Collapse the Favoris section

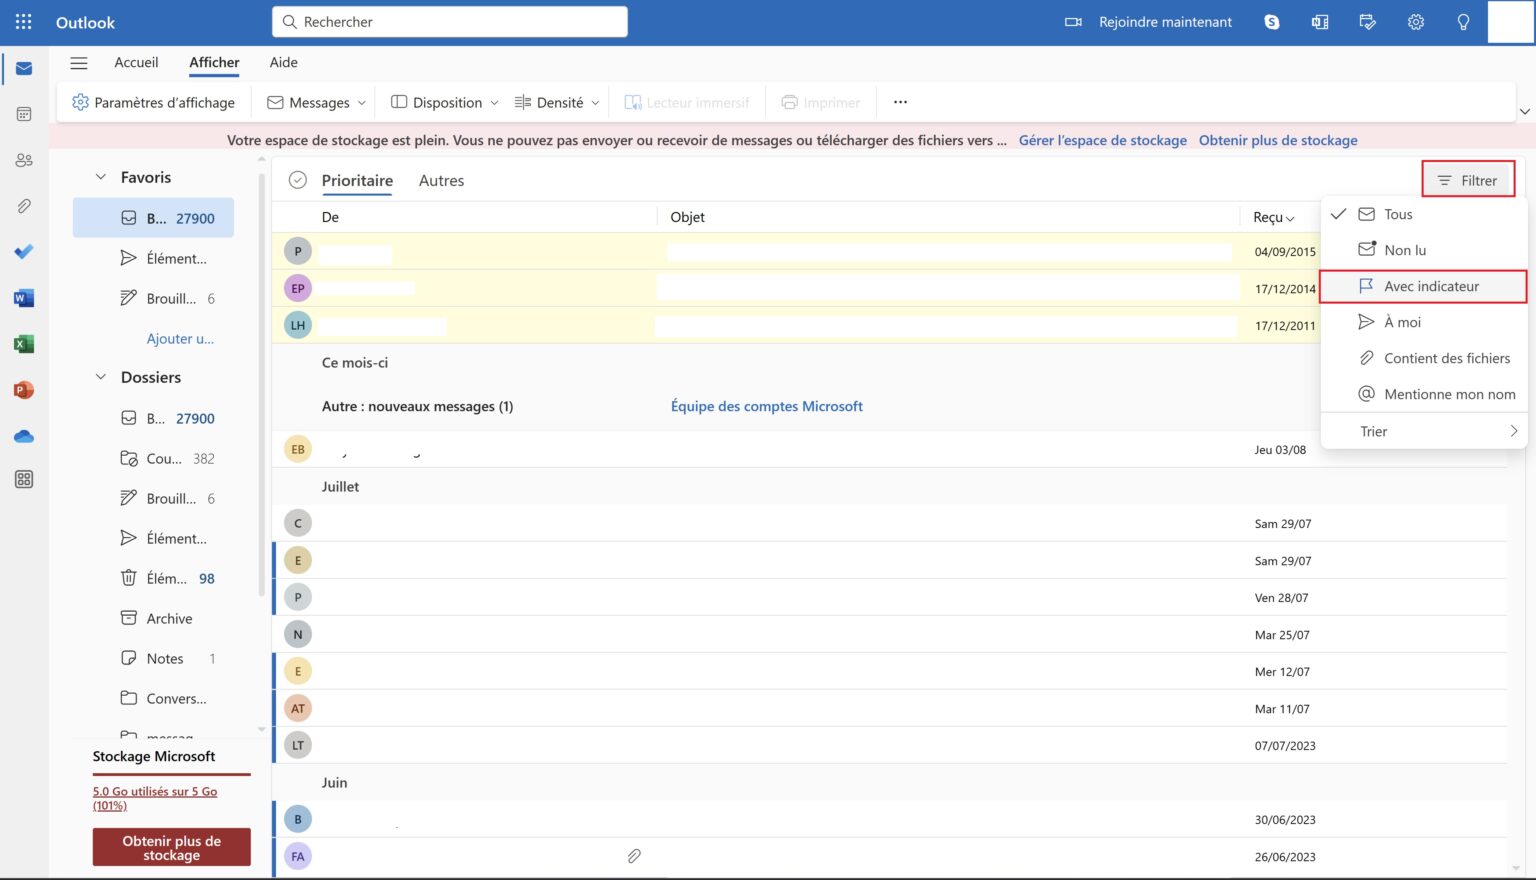(100, 176)
